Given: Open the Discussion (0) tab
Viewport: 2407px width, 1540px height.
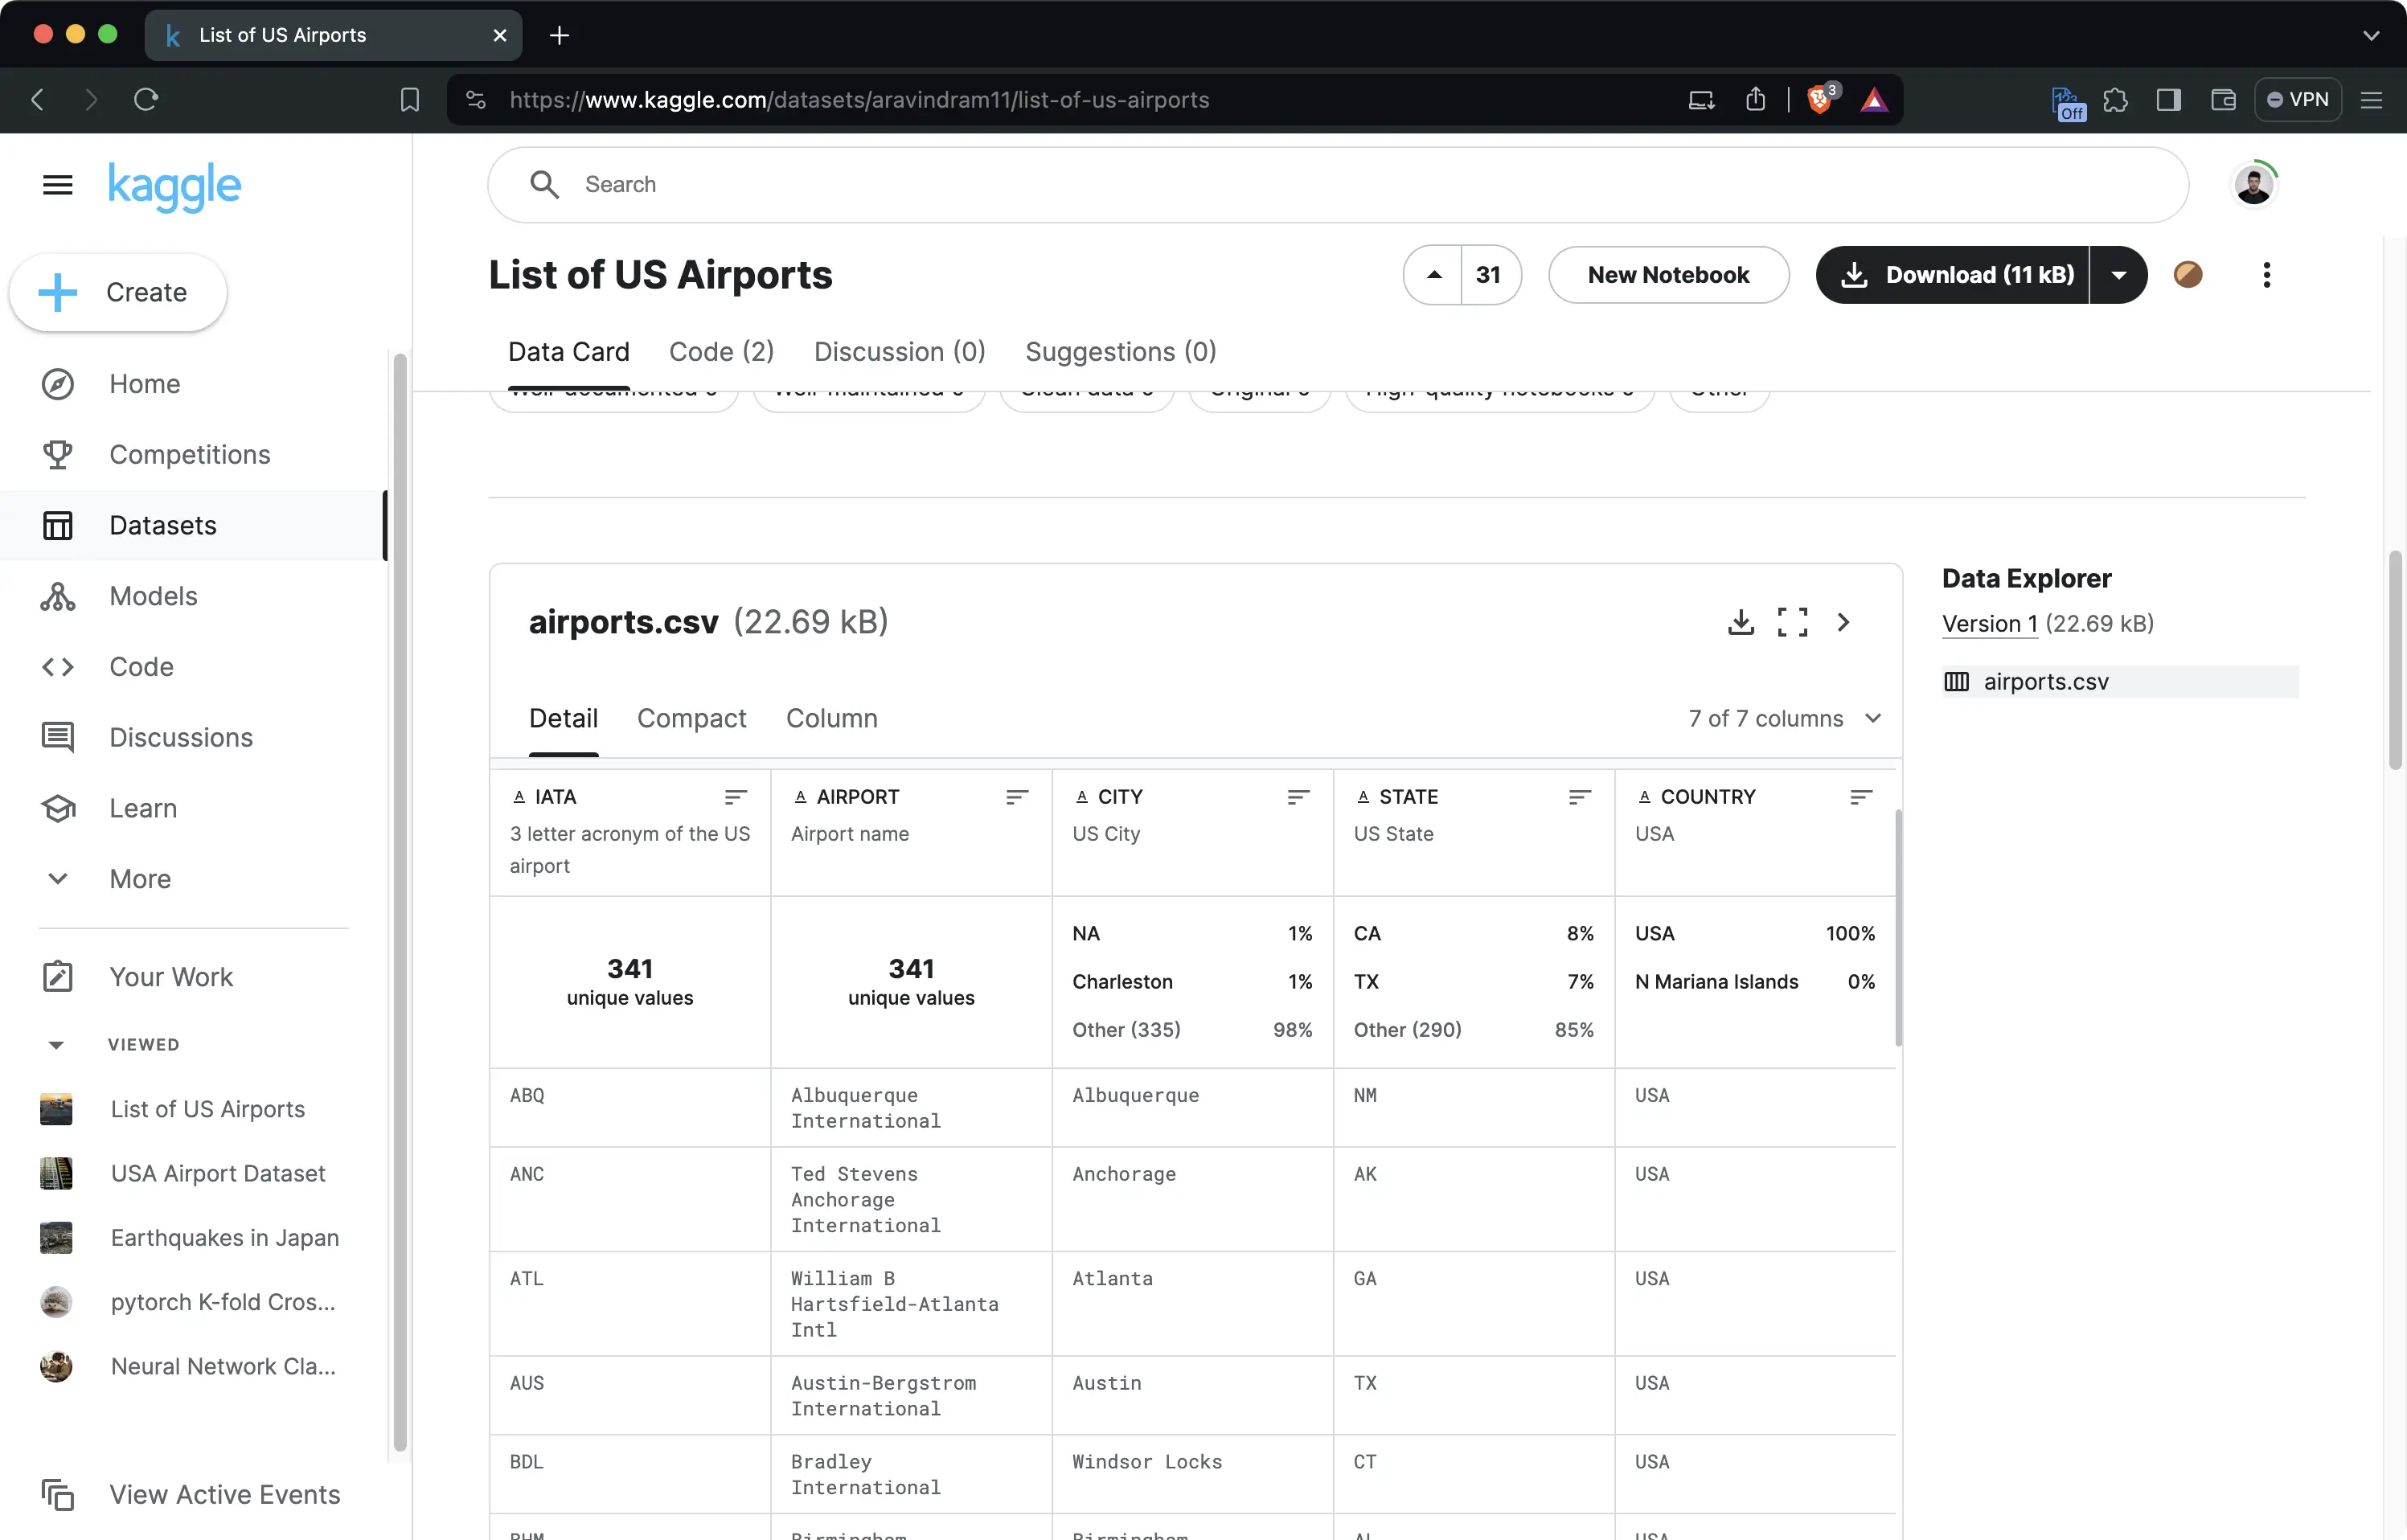Looking at the screenshot, I should pyautogui.click(x=899, y=352).
